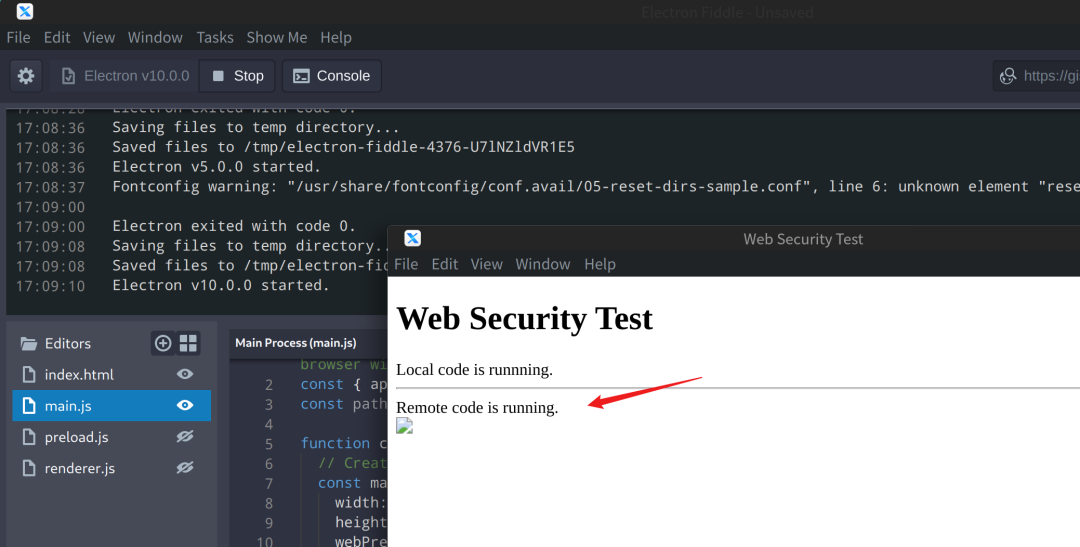Click the Main Process (main.js) editor title
The width and height of the screenshot is (1080, 547).
pyautogui.click(x=295, y=342)
